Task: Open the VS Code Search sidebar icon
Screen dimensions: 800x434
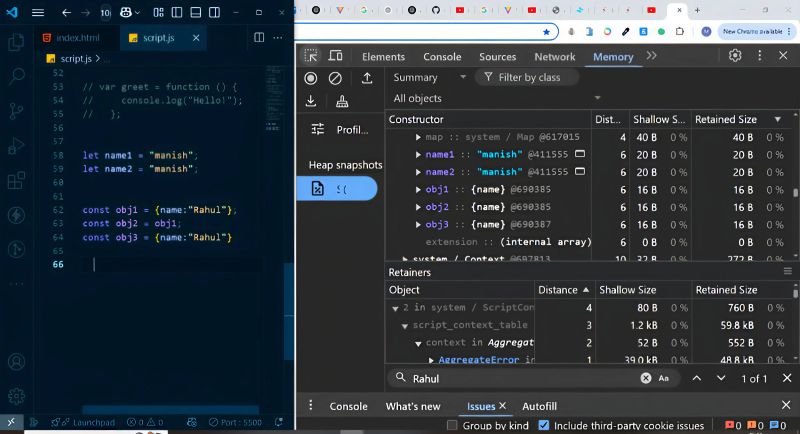Action: click(16, 77)
